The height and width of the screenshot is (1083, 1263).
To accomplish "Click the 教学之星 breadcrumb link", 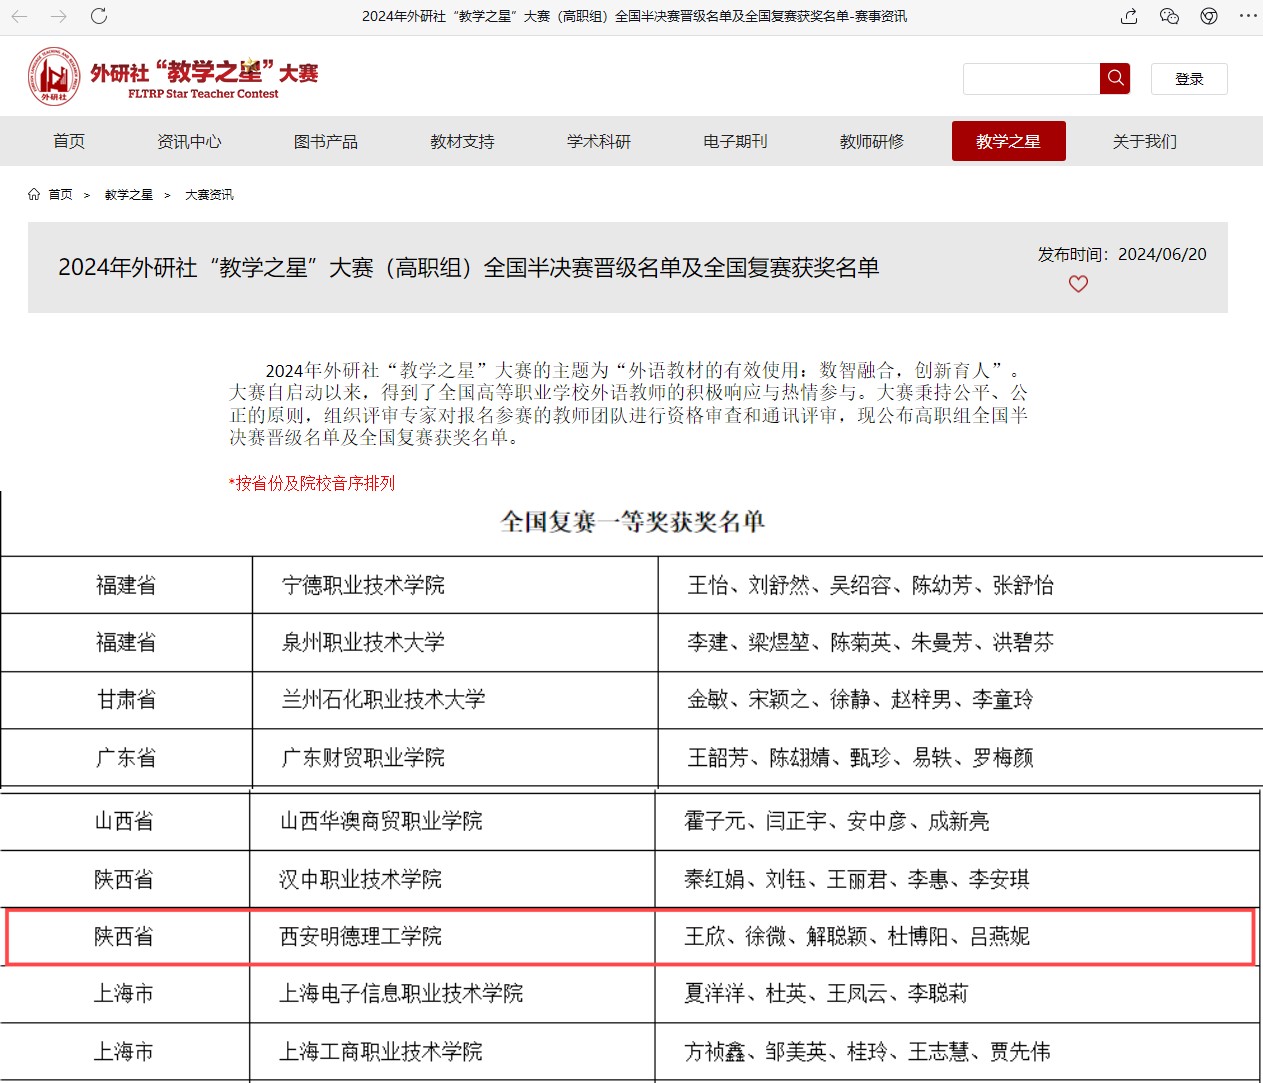I will point(129,195).
